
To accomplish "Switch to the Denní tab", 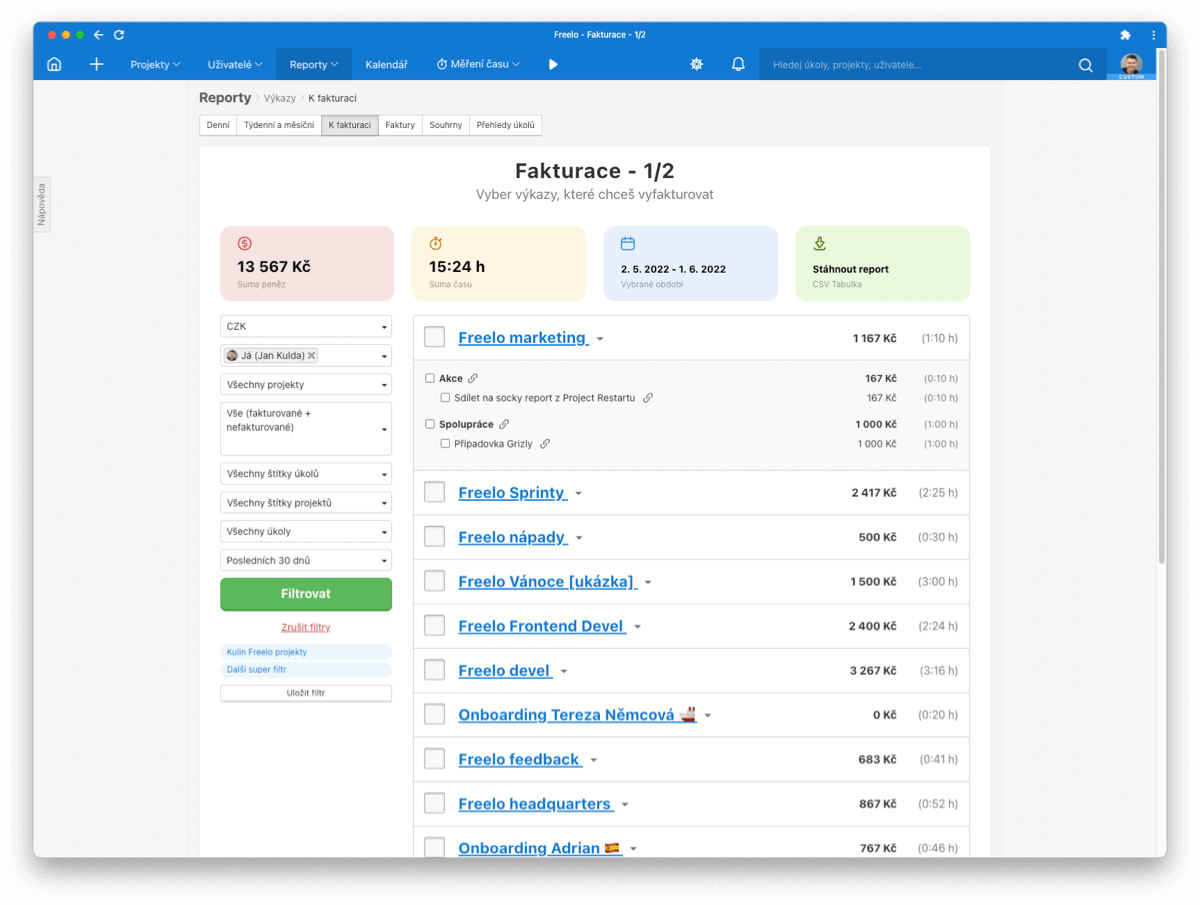I will [x=218, y=125].
